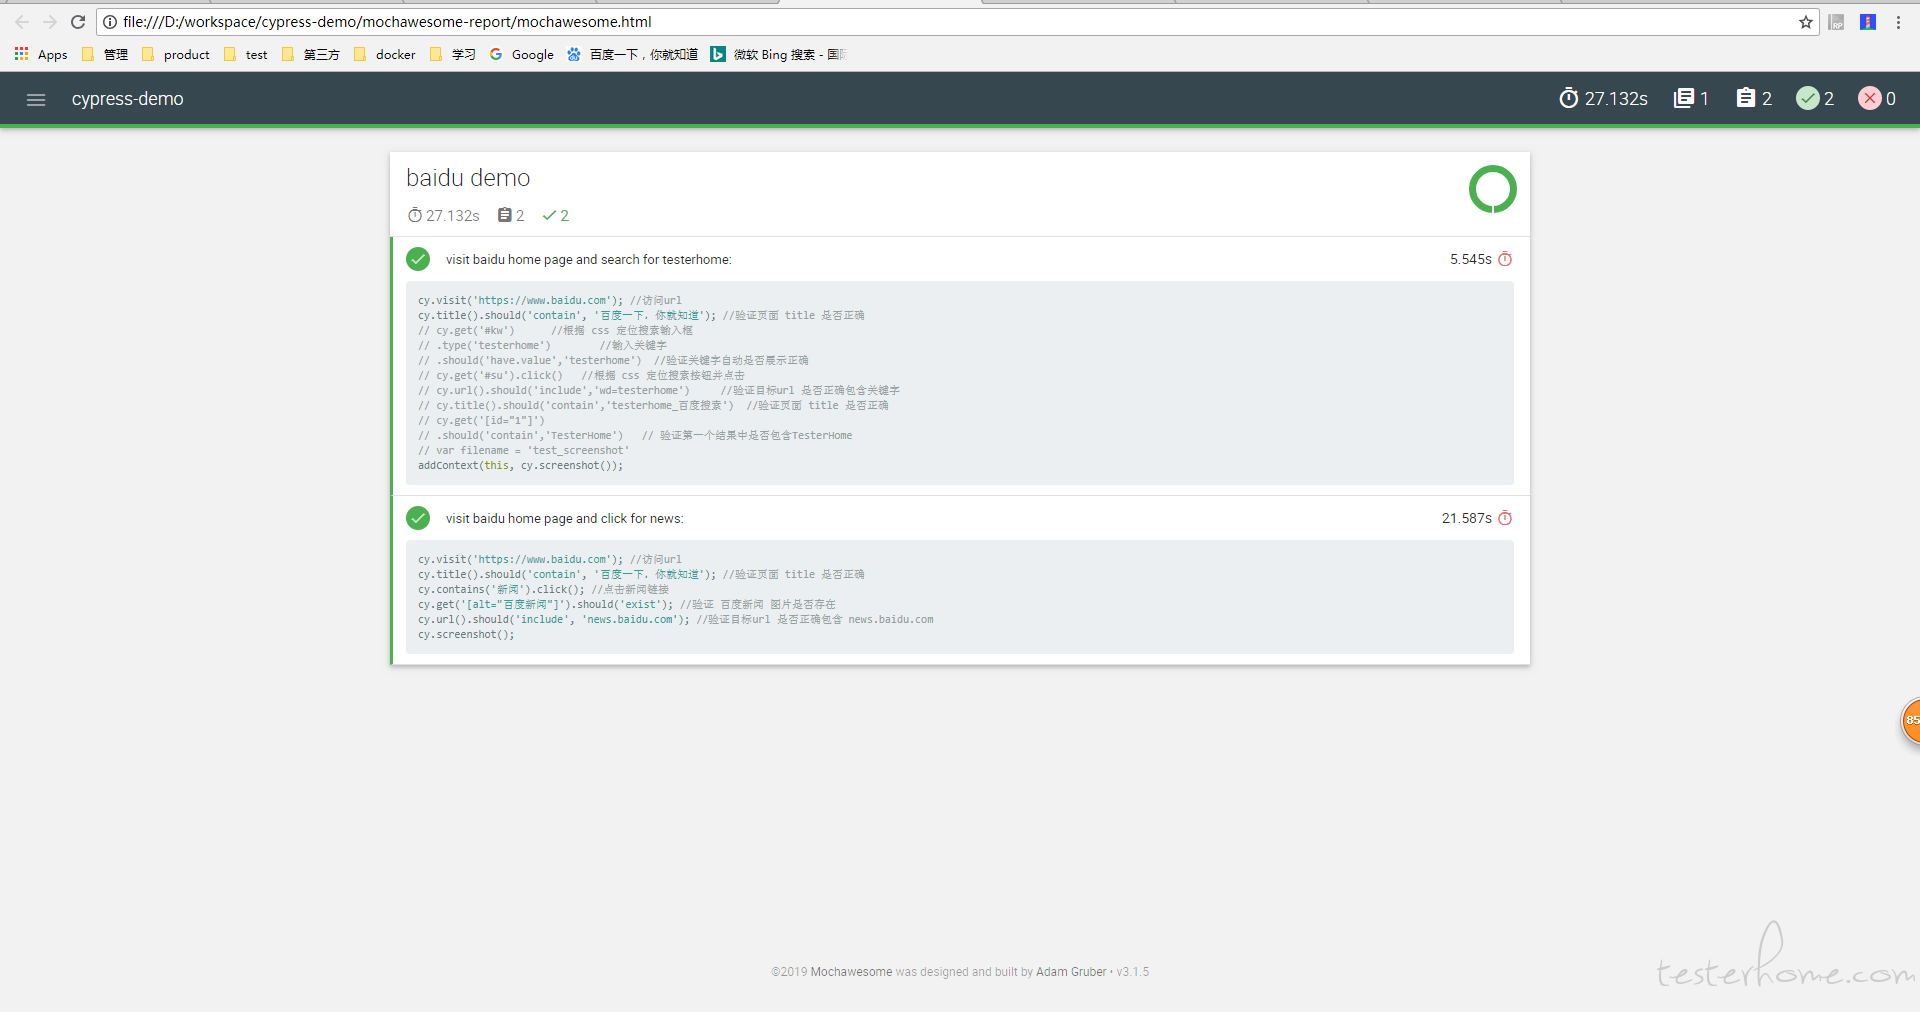The image size is (1920, 1012).
Task: Click the blue extension icon in toolbar
Action: (x=1868, y=22)
